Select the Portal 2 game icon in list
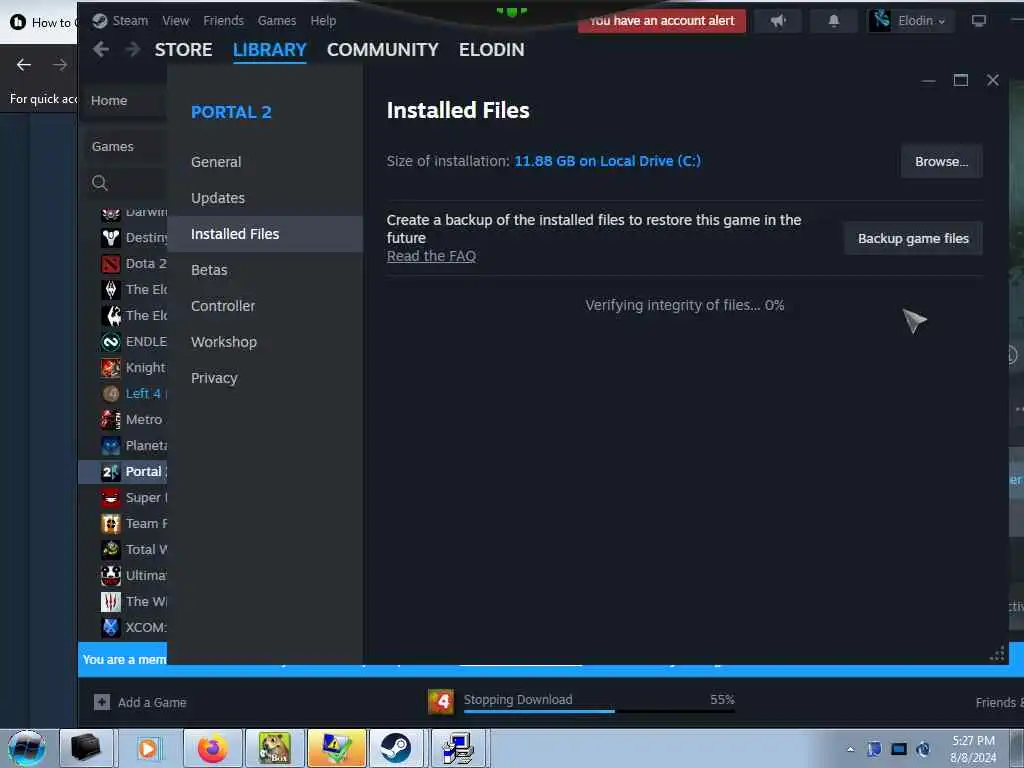This screenshot has height=768, width=1024. [110, 472]
